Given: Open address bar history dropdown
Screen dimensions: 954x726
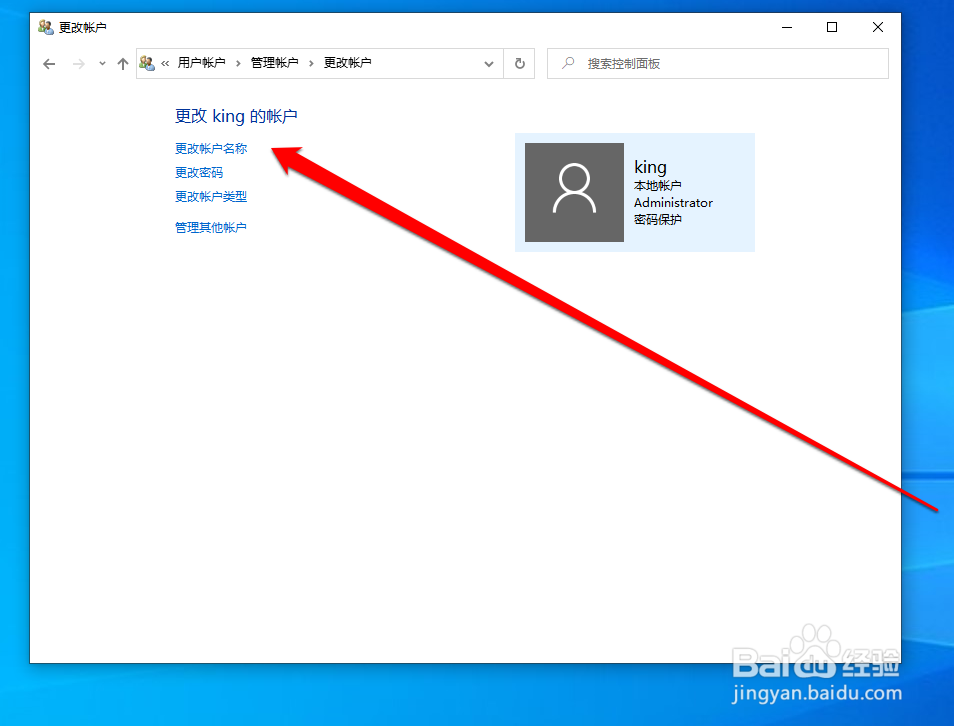Looking at the screenshot, I should tap(489, 64).
